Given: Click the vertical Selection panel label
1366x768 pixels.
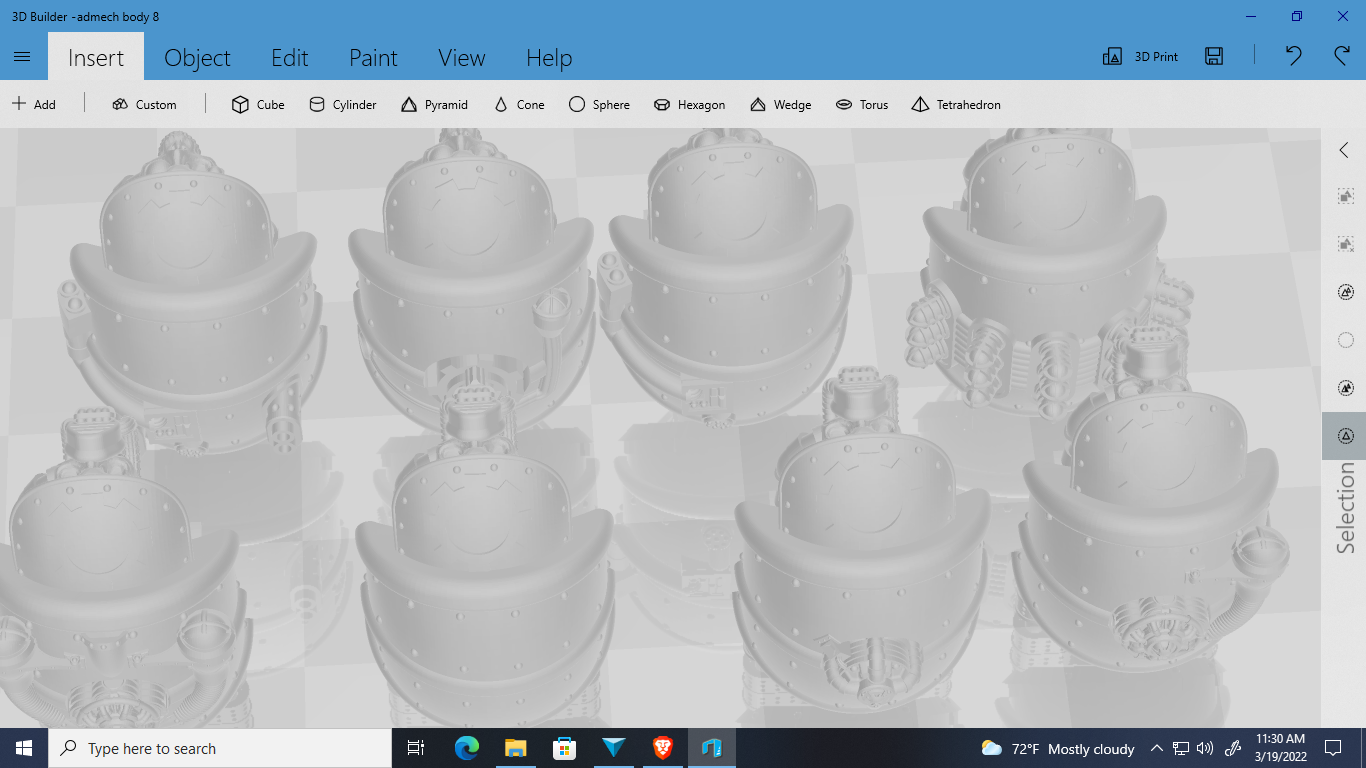Looking at the screenshot, I should [1346, 507].
